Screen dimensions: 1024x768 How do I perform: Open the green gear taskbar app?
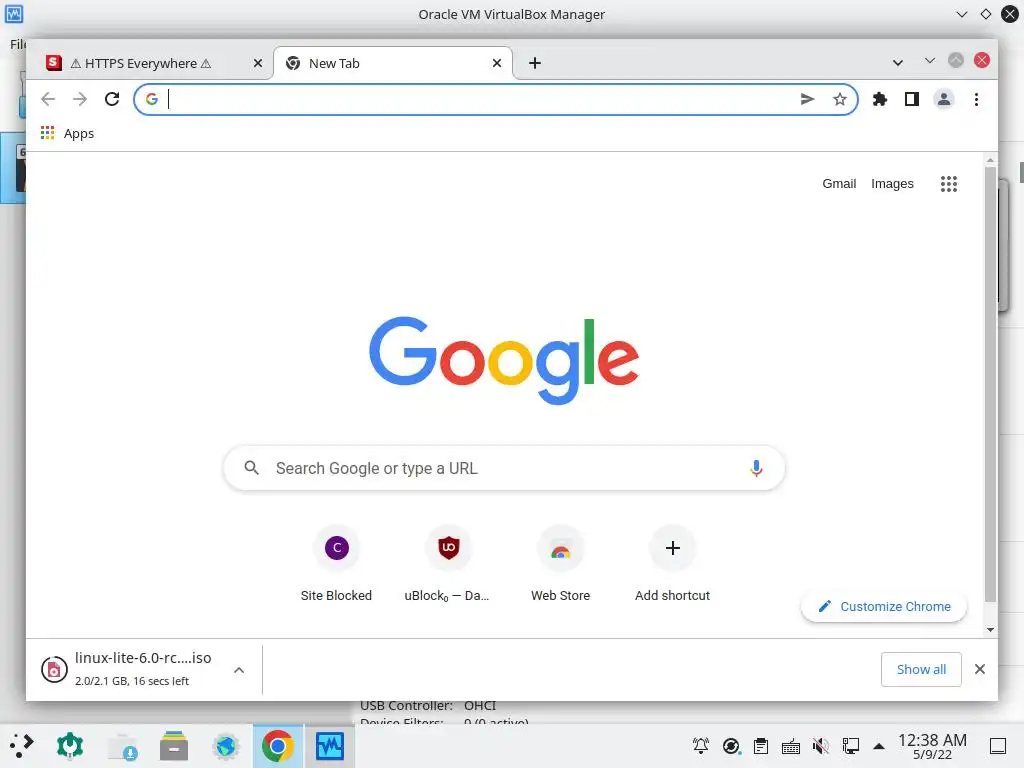click(70, 746)
